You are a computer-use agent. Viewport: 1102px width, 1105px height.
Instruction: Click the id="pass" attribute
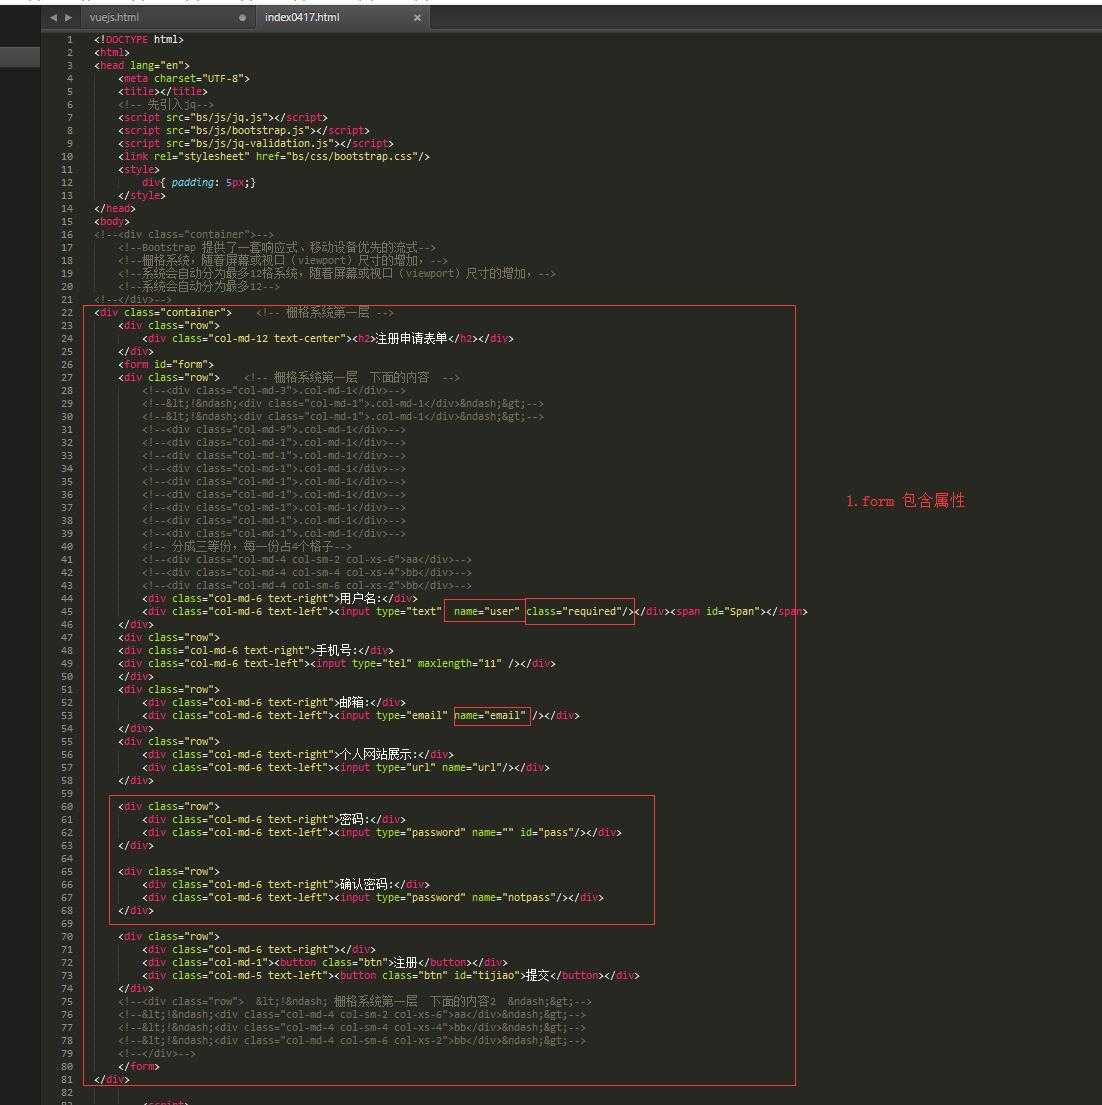coord(547,832)
